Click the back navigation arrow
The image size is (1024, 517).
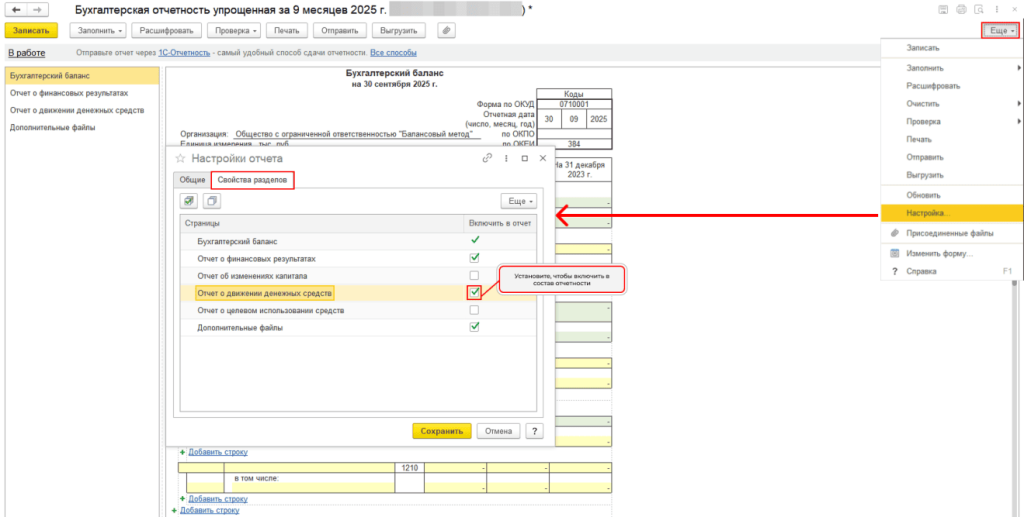[x=16, y=9]
